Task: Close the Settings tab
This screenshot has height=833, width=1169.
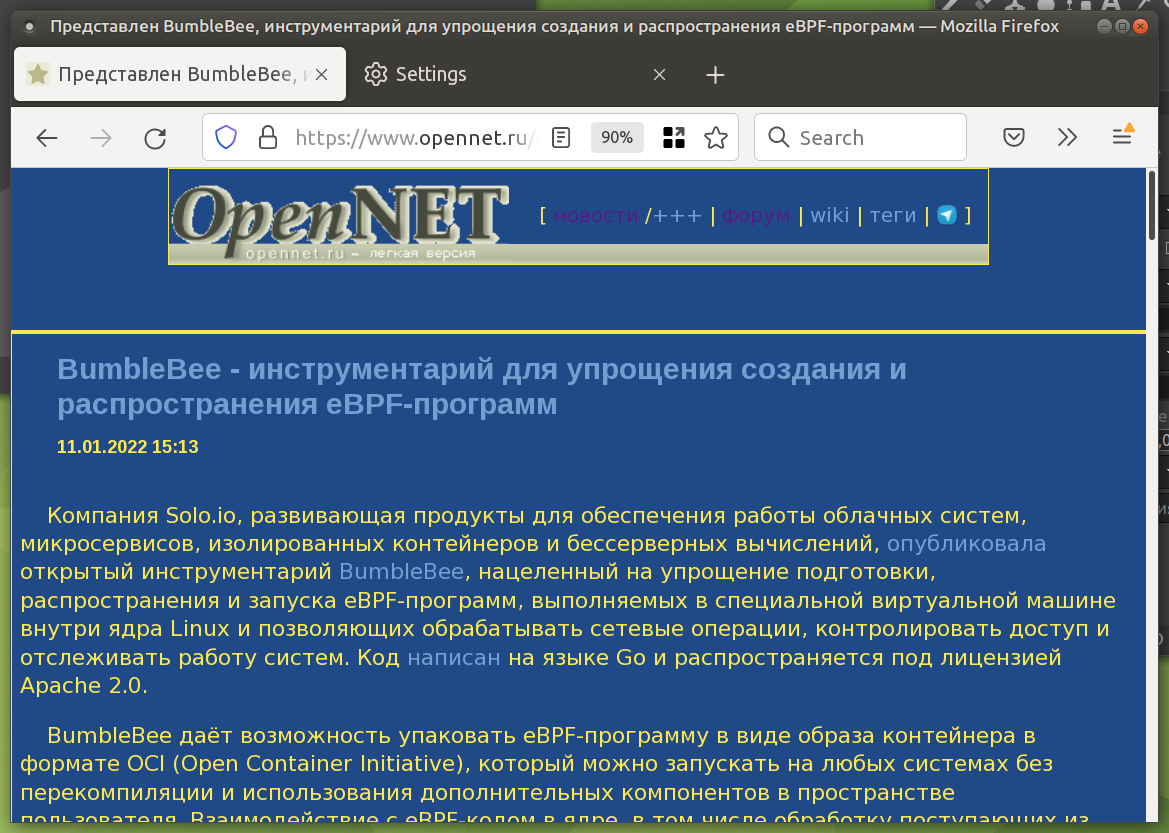Action: (659, 75)
